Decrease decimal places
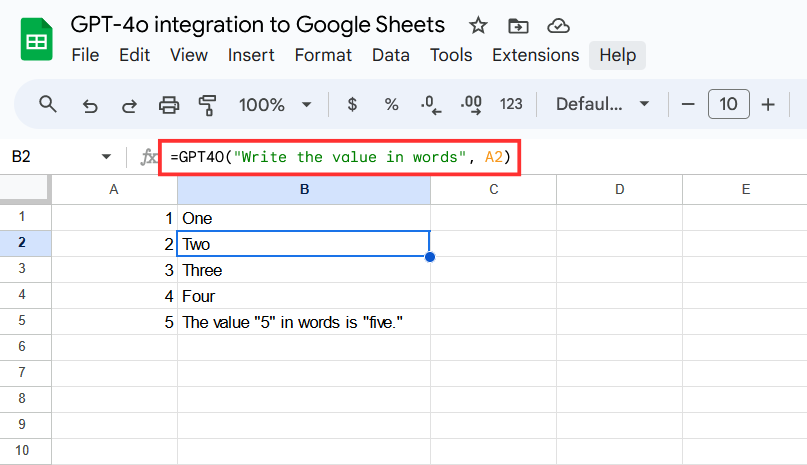 tap(431, 105)
